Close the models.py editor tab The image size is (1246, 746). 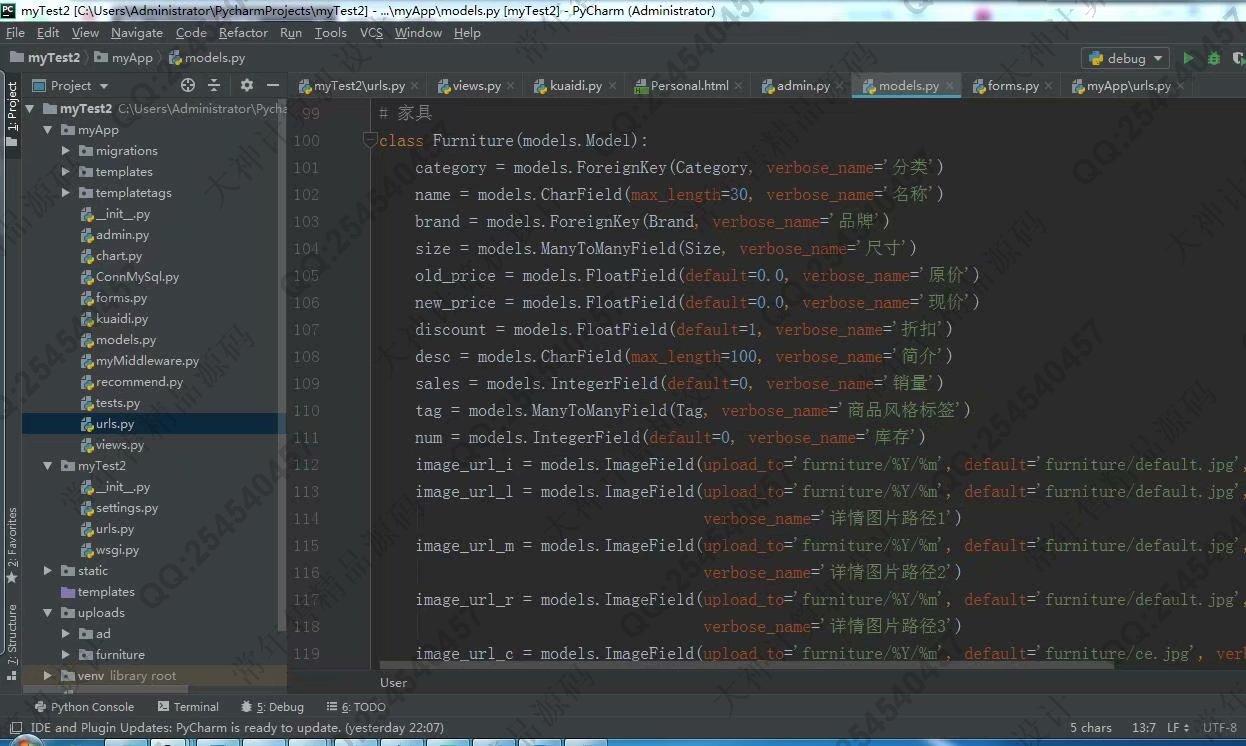[x=949, y=86]
